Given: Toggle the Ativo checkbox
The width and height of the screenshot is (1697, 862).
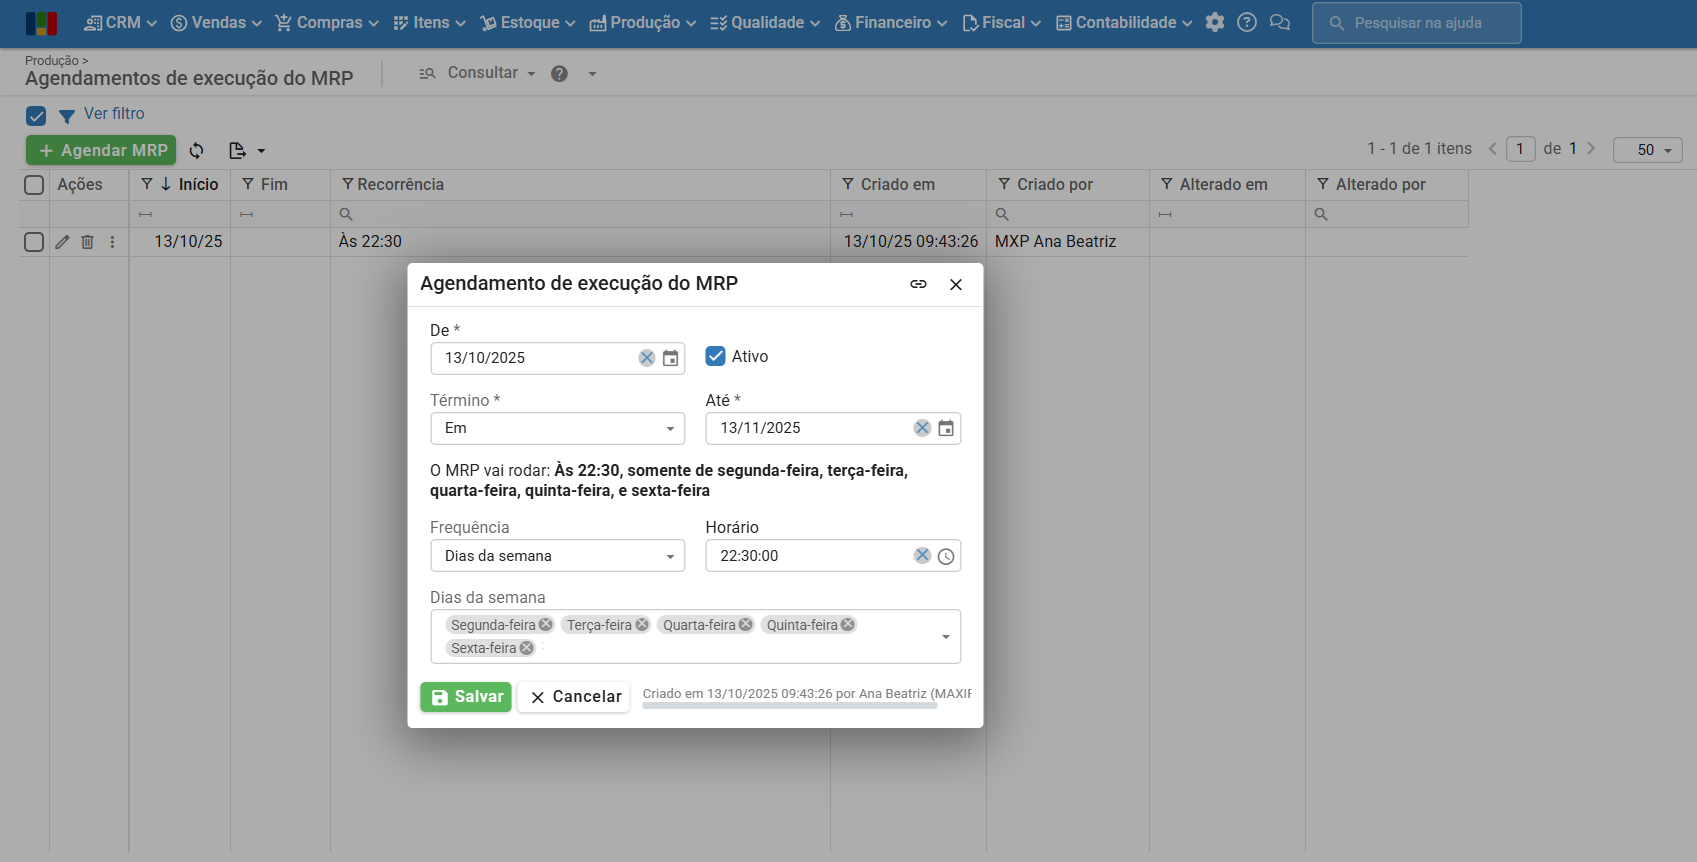Looking at the screenshot, I should [x=716, y=356].
